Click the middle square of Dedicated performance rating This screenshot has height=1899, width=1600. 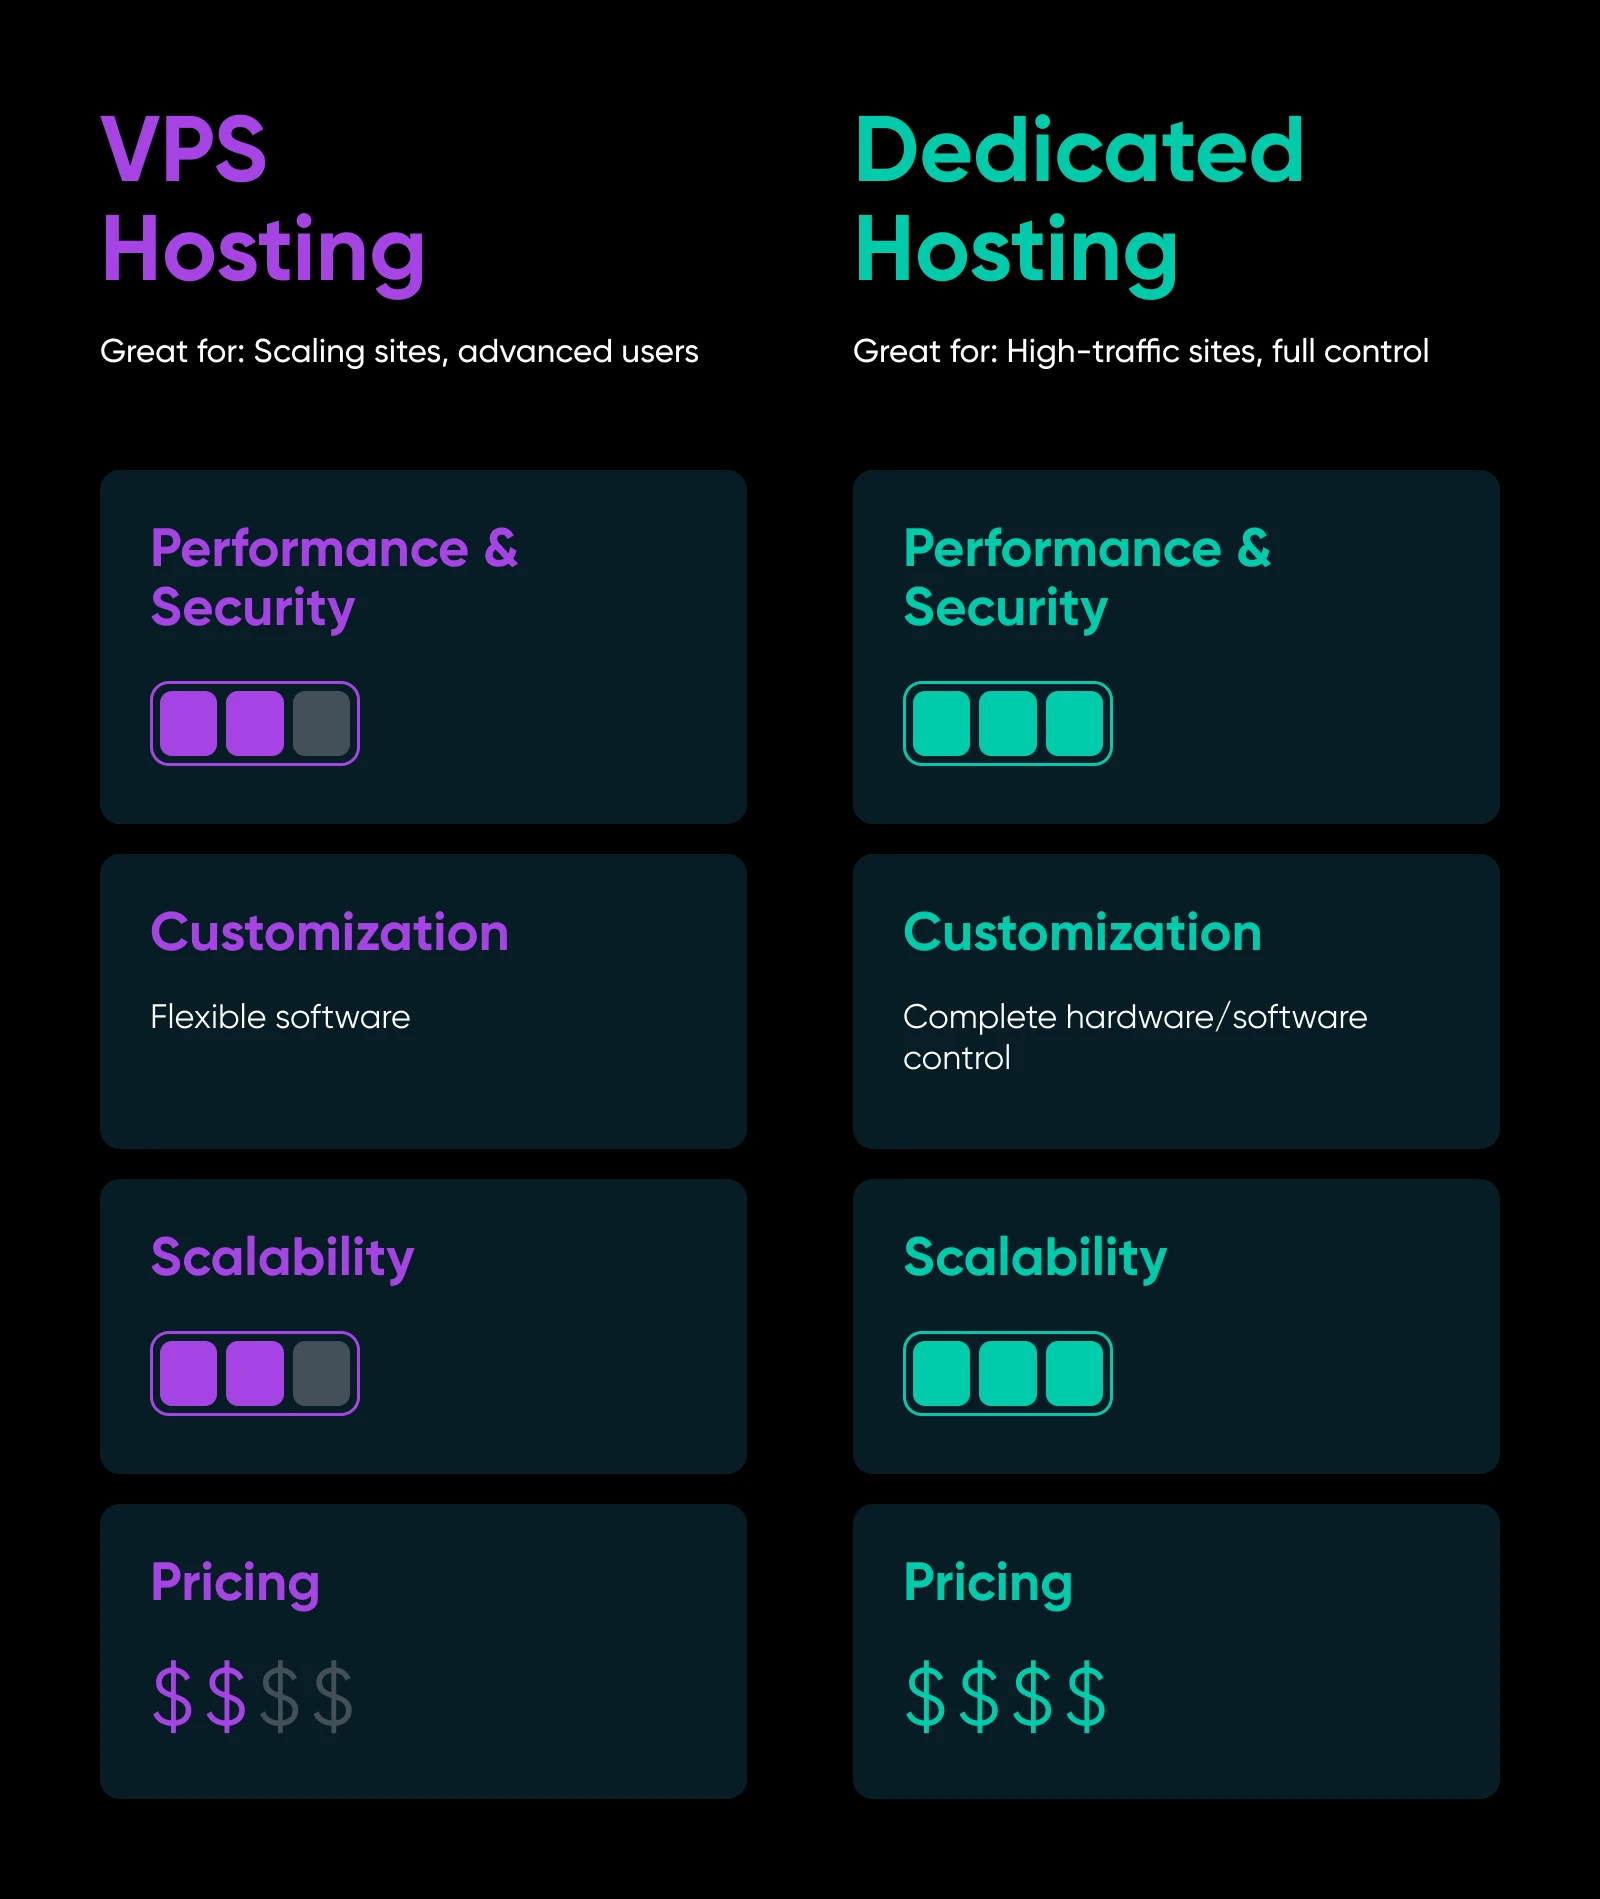[x=1007, y=722]
